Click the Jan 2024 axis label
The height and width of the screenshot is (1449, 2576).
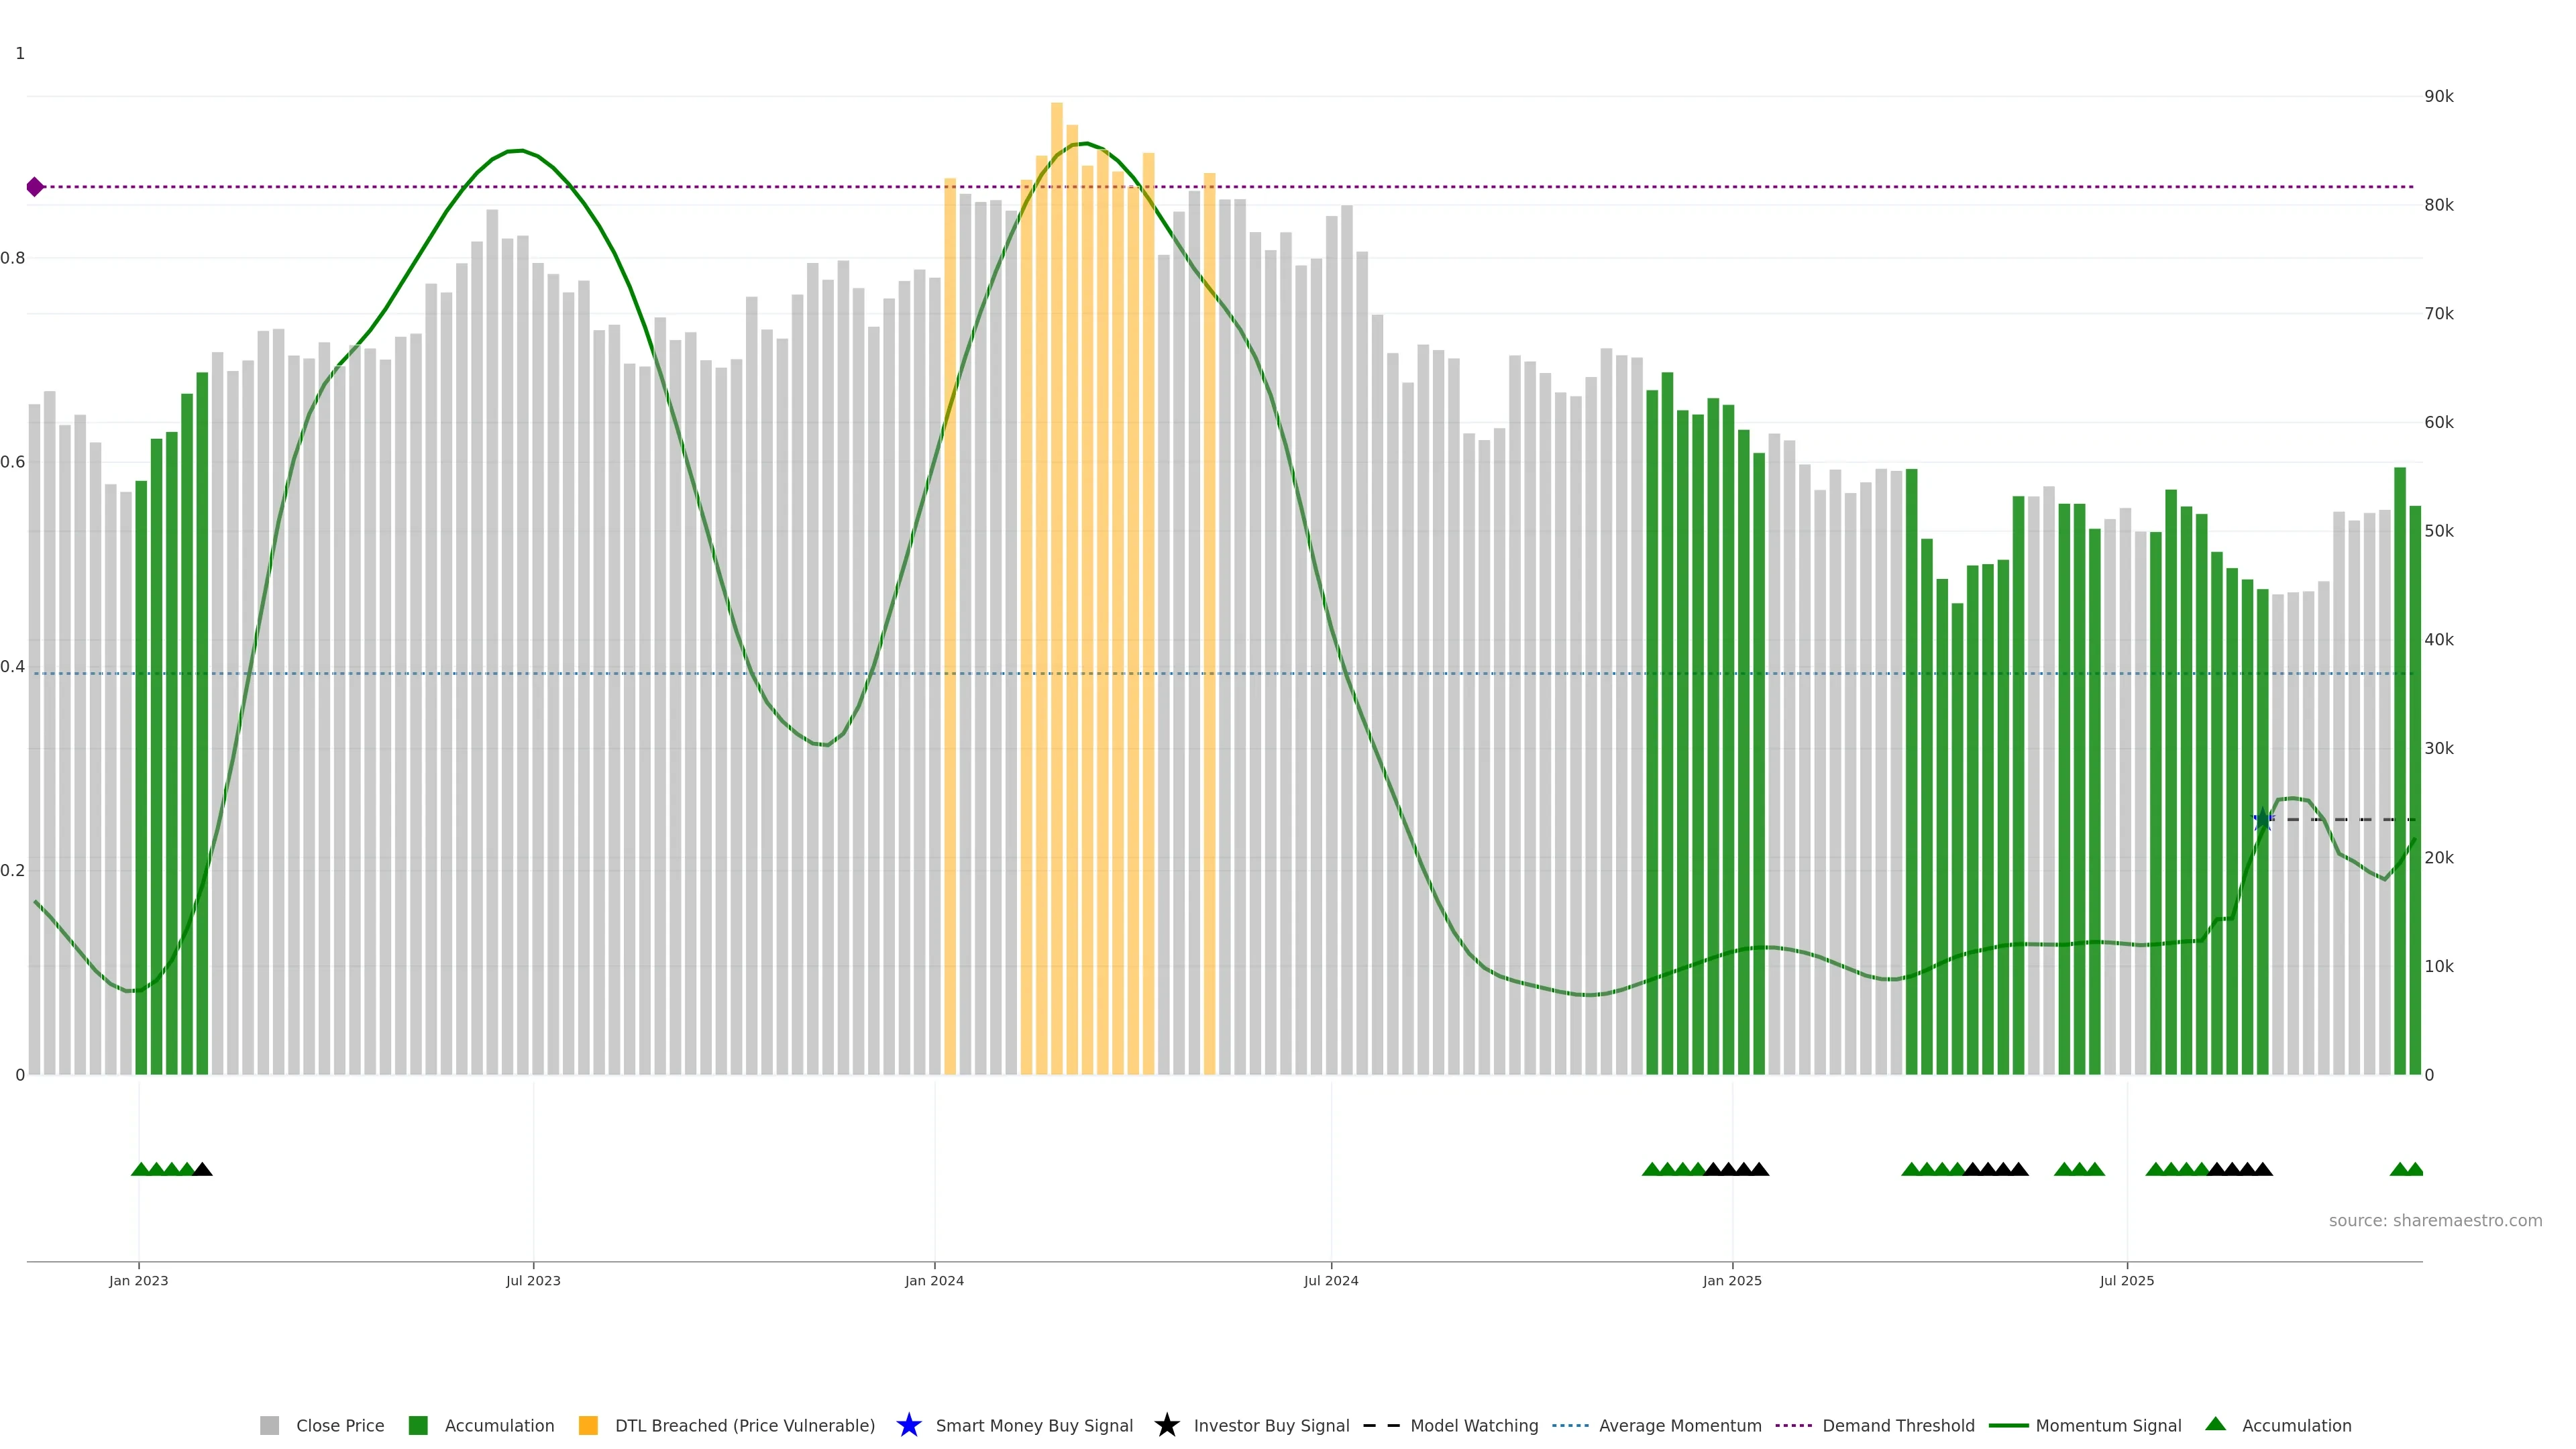tap(934, 1280)
